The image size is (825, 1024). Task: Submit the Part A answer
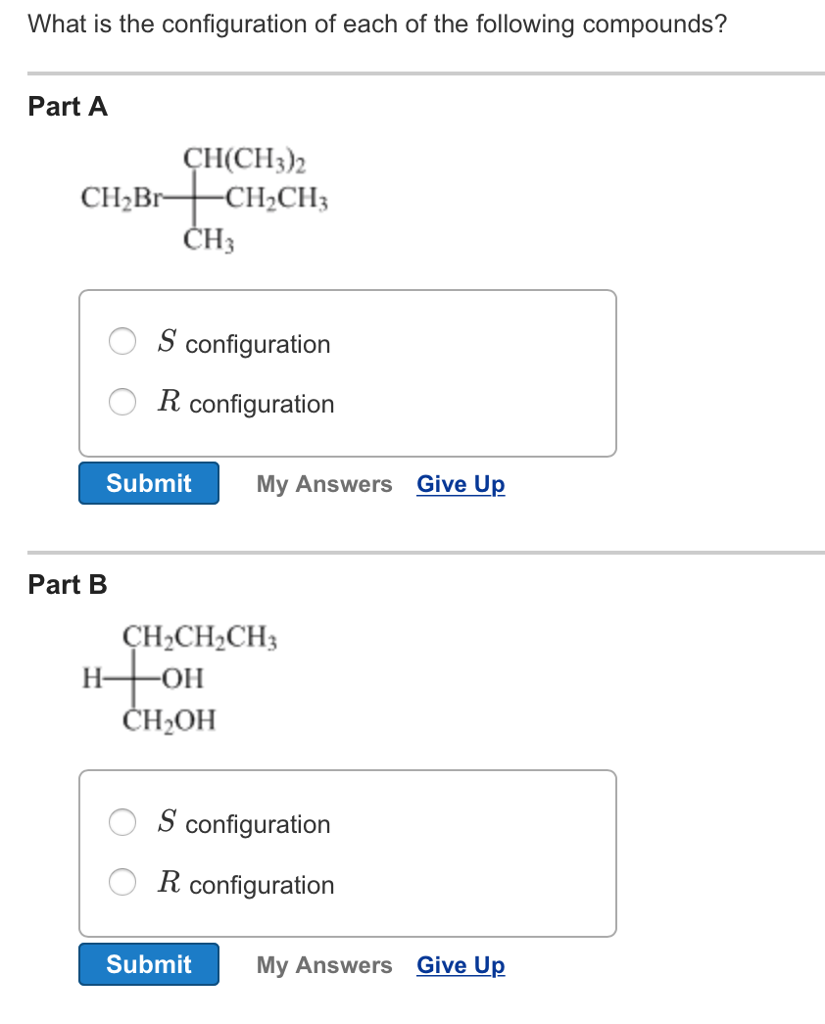[148, 483]
